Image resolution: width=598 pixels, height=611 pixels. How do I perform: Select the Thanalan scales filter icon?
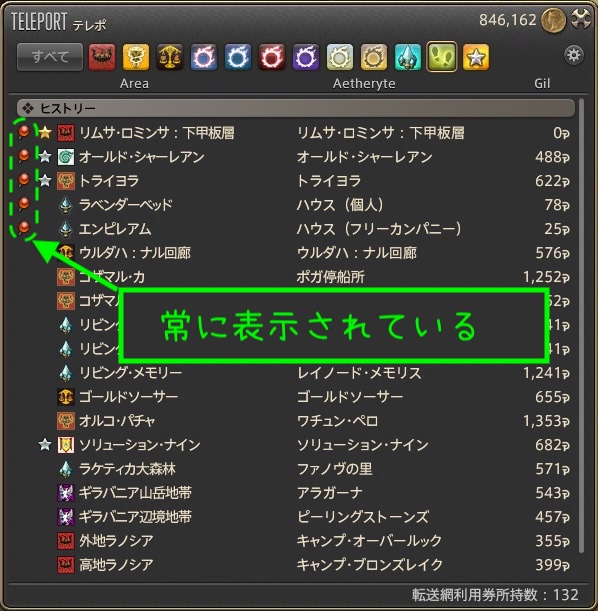pyautogui.click(x=170, y=57)
